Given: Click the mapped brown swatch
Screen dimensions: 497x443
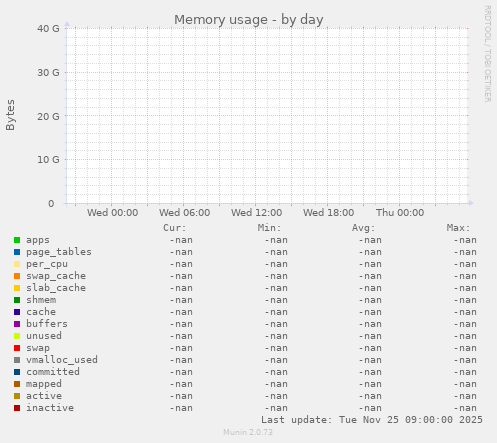Looking at the screenshot, I should (17, 384).
